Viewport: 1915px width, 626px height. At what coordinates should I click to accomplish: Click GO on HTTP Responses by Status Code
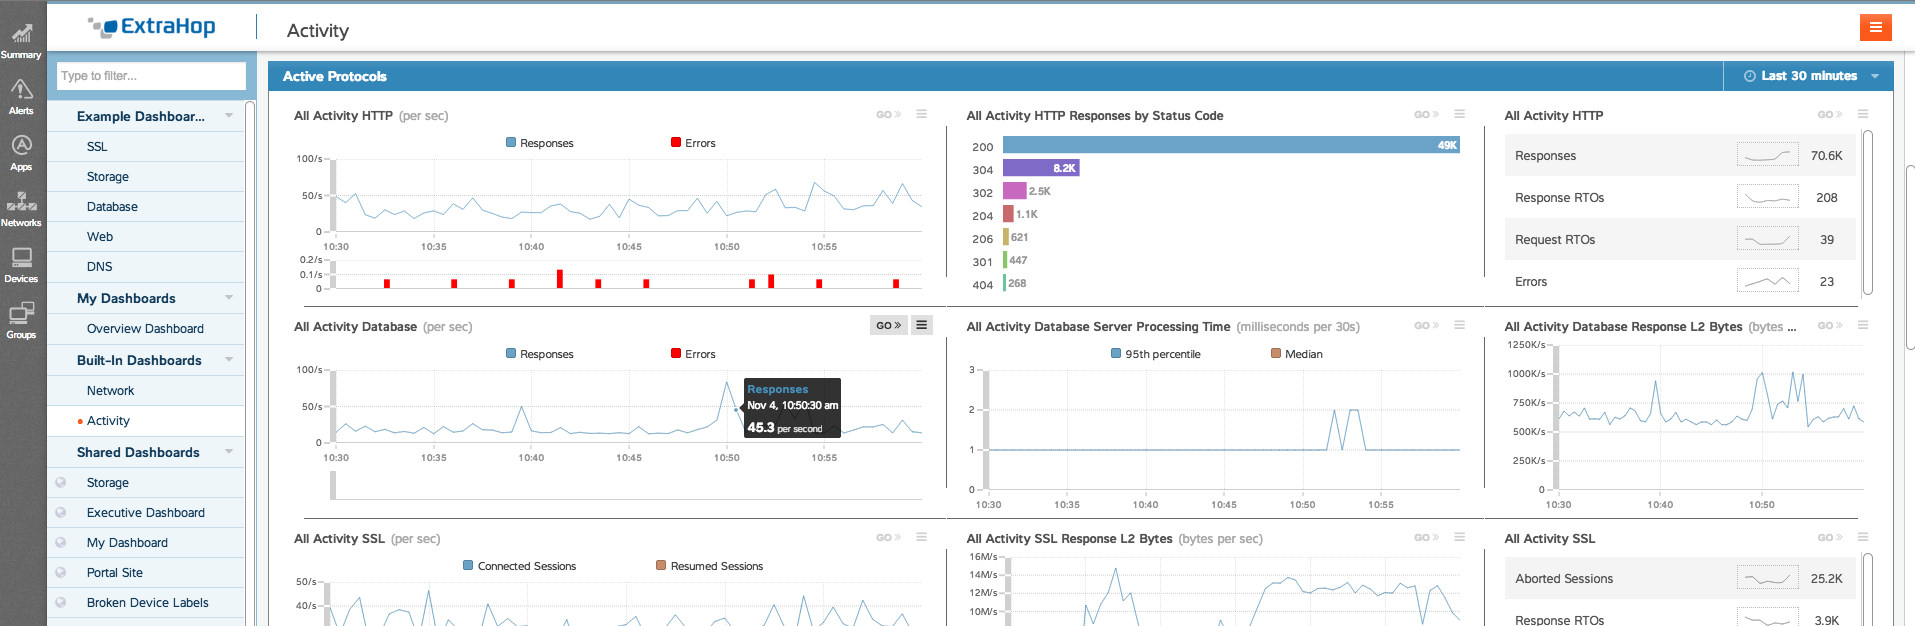tap(1426, 114)
